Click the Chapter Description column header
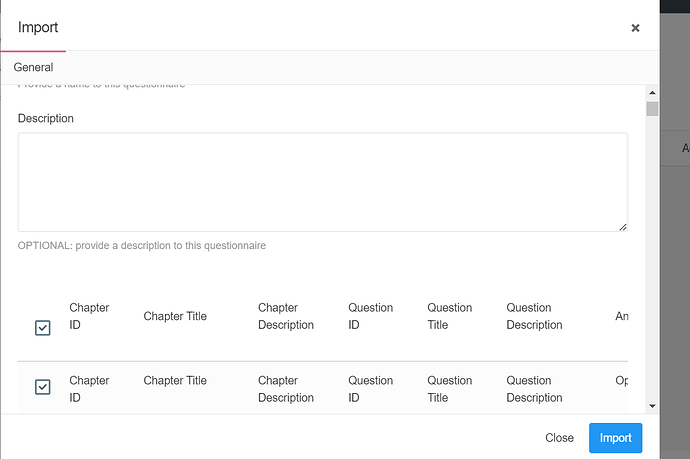 point(286,316)
